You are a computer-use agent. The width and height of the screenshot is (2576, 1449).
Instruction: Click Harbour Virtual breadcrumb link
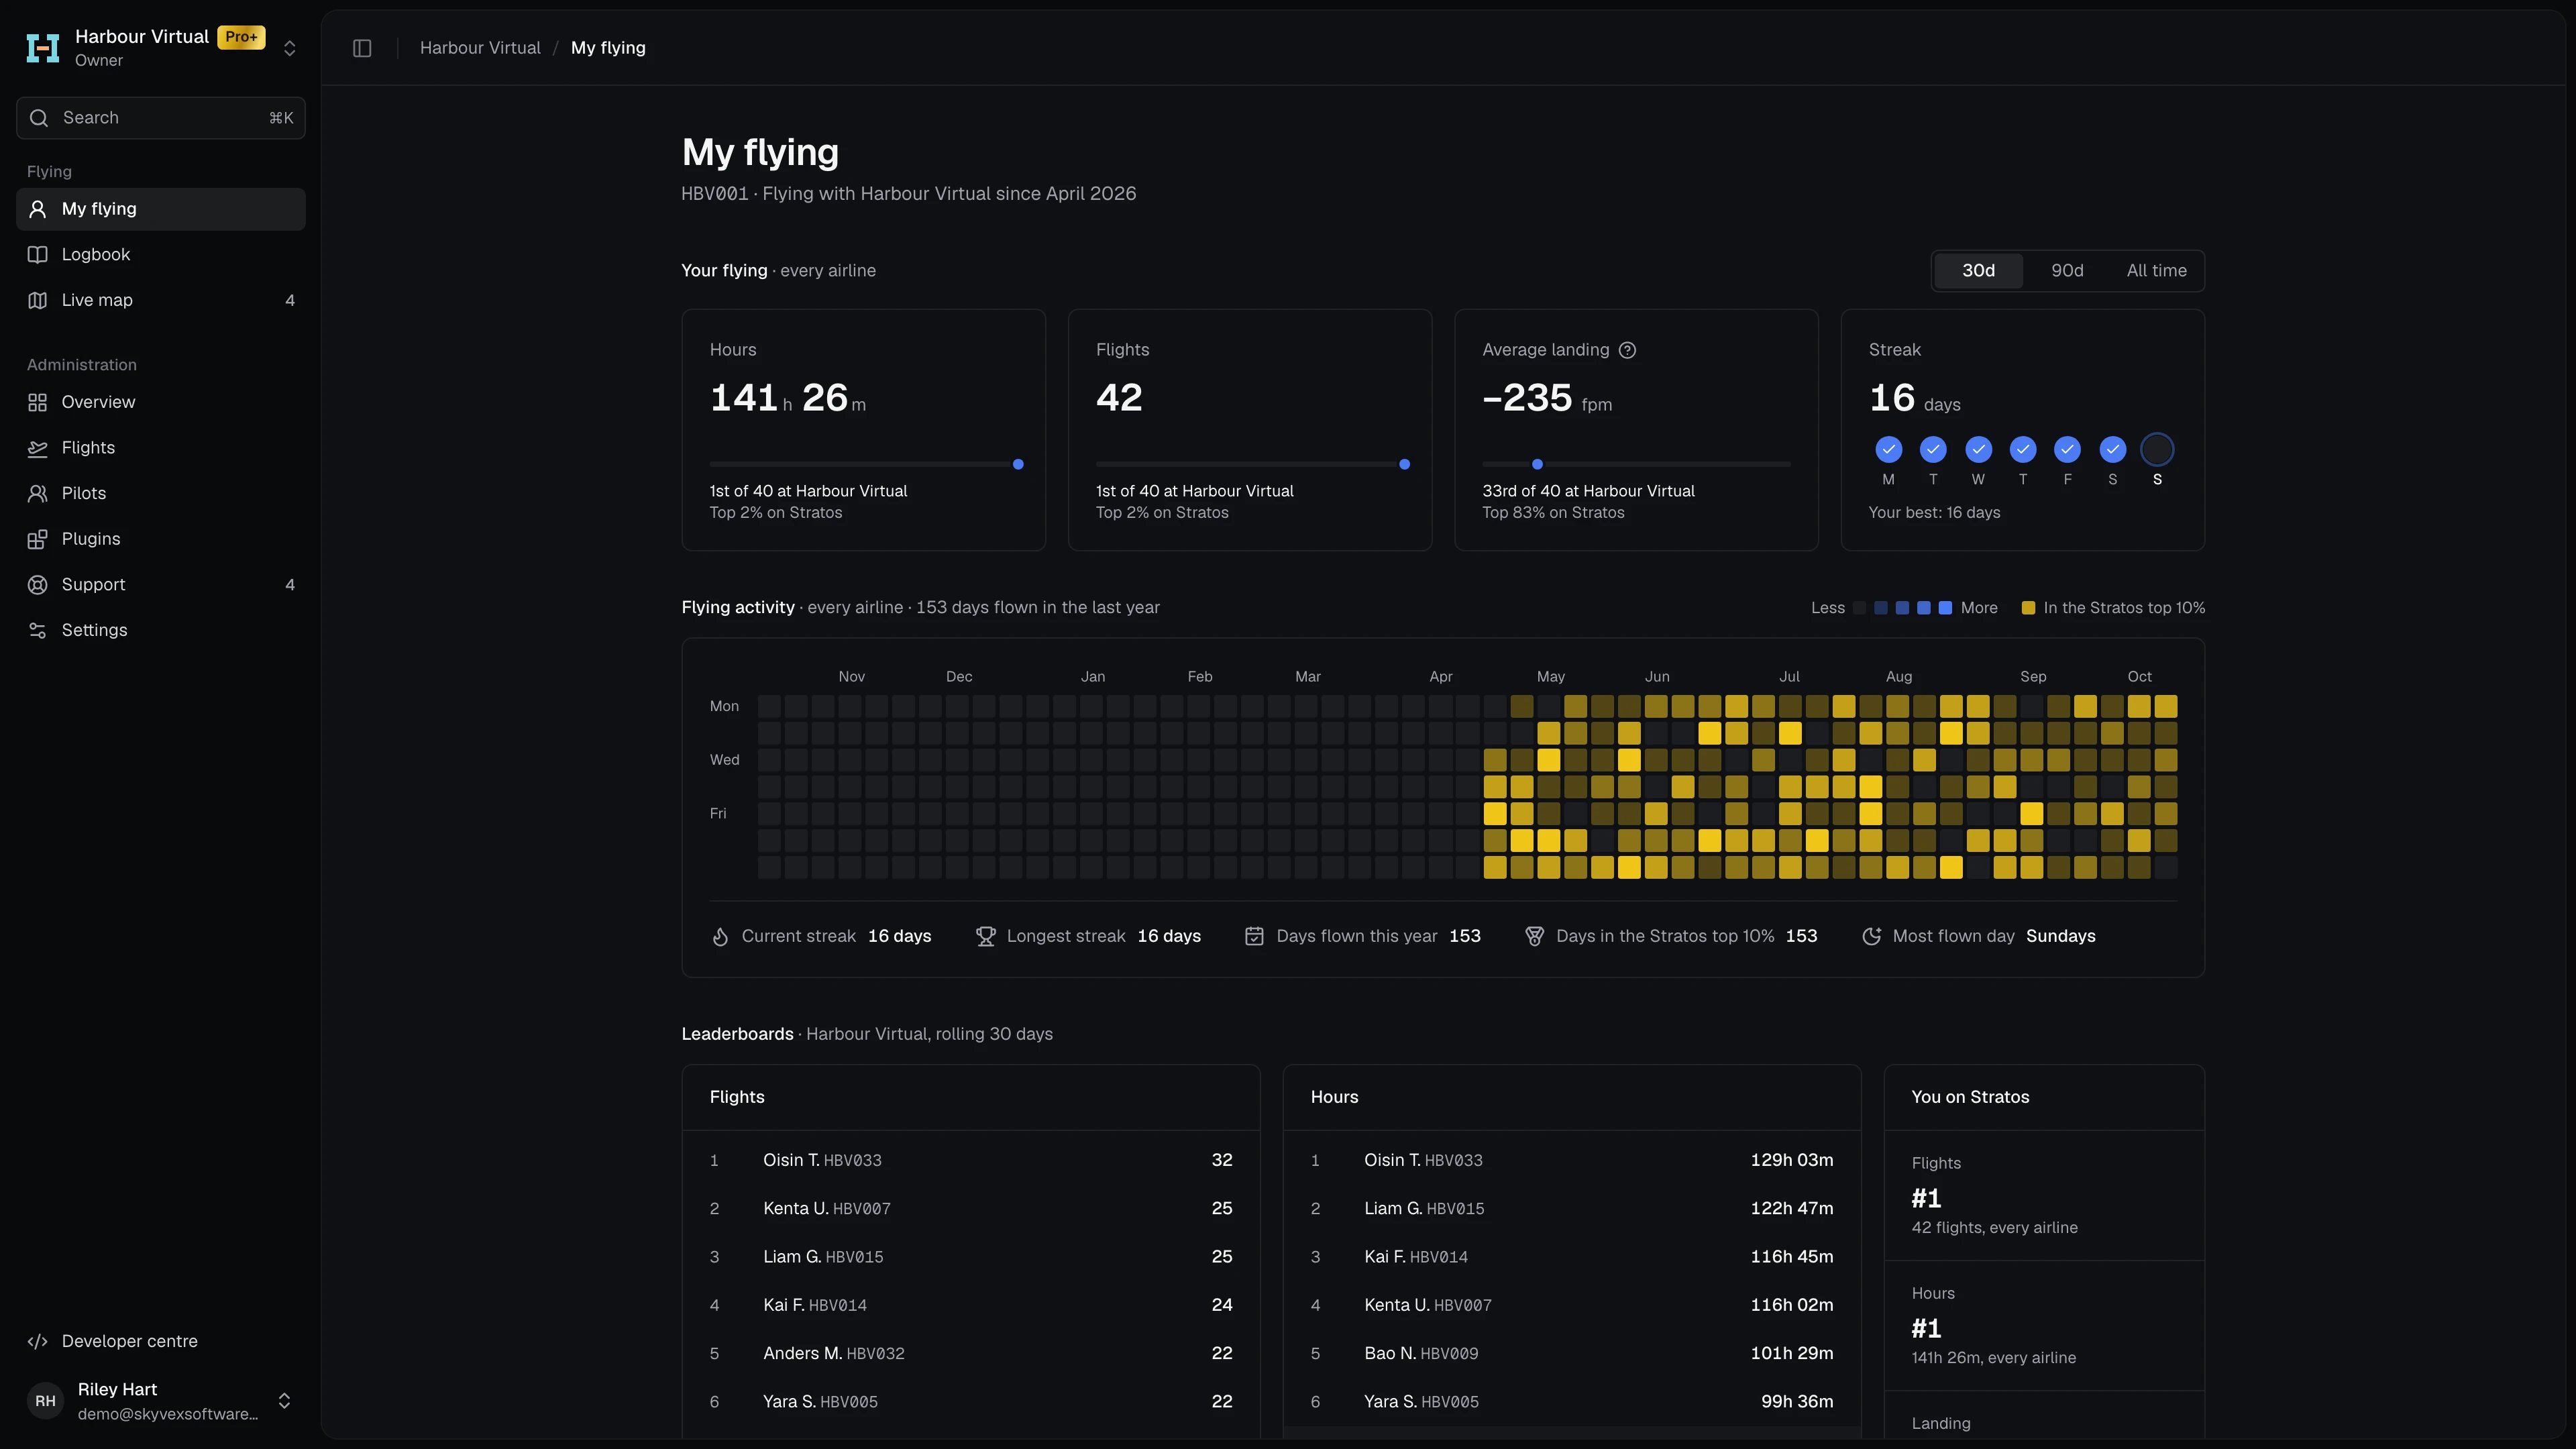[x=480, y=48]
